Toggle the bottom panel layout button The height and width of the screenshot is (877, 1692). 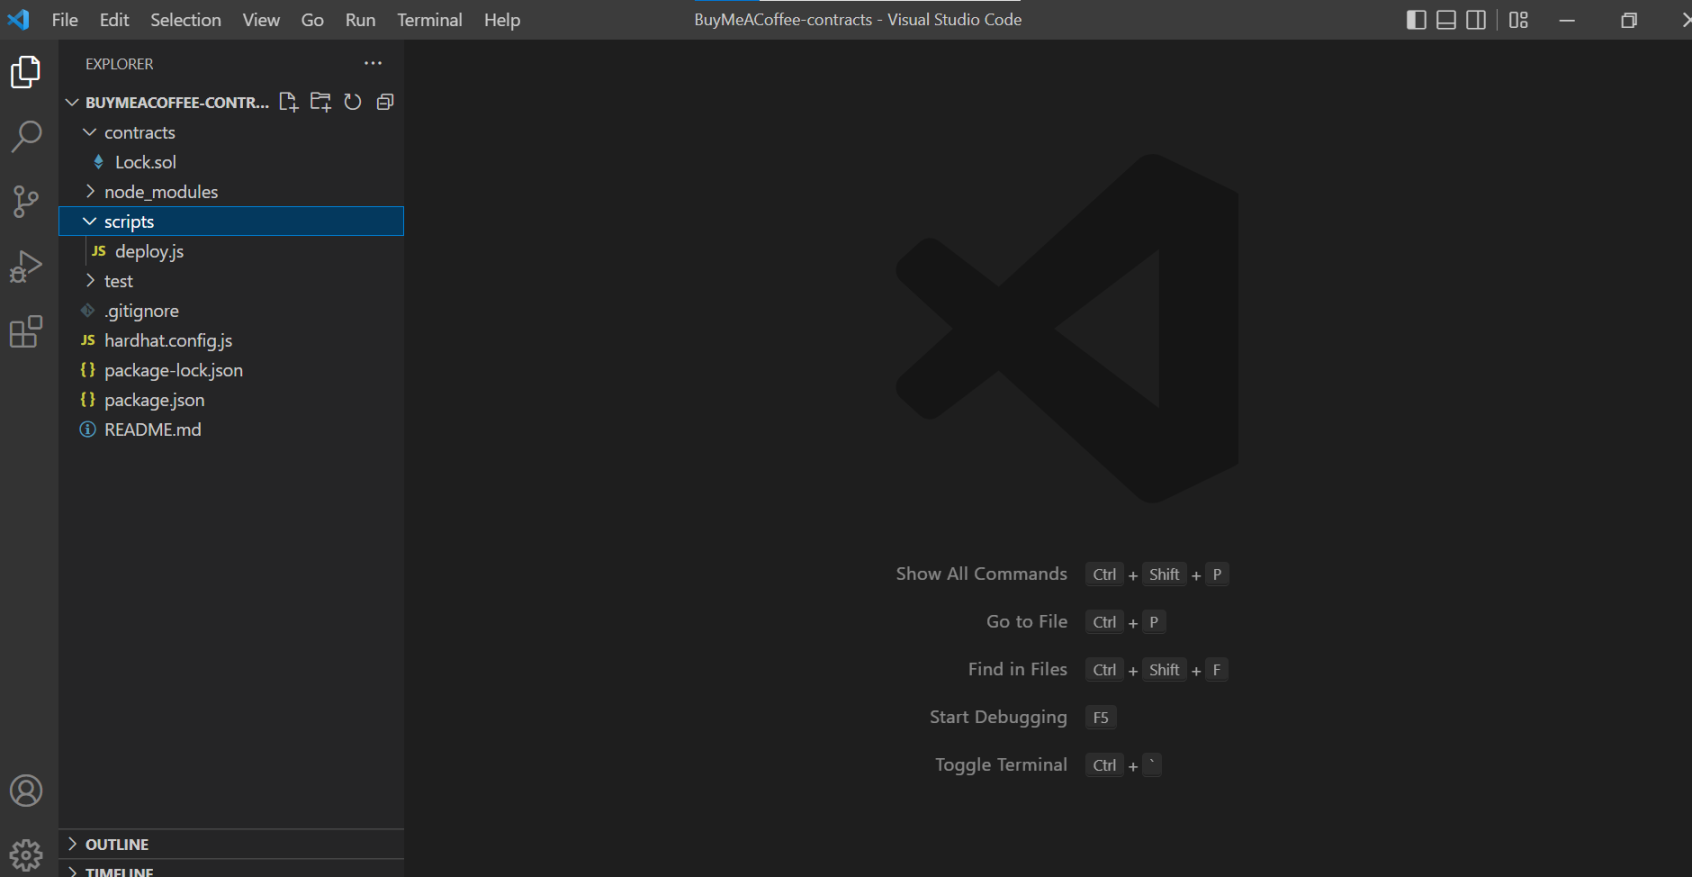(x=1446, y=20)
